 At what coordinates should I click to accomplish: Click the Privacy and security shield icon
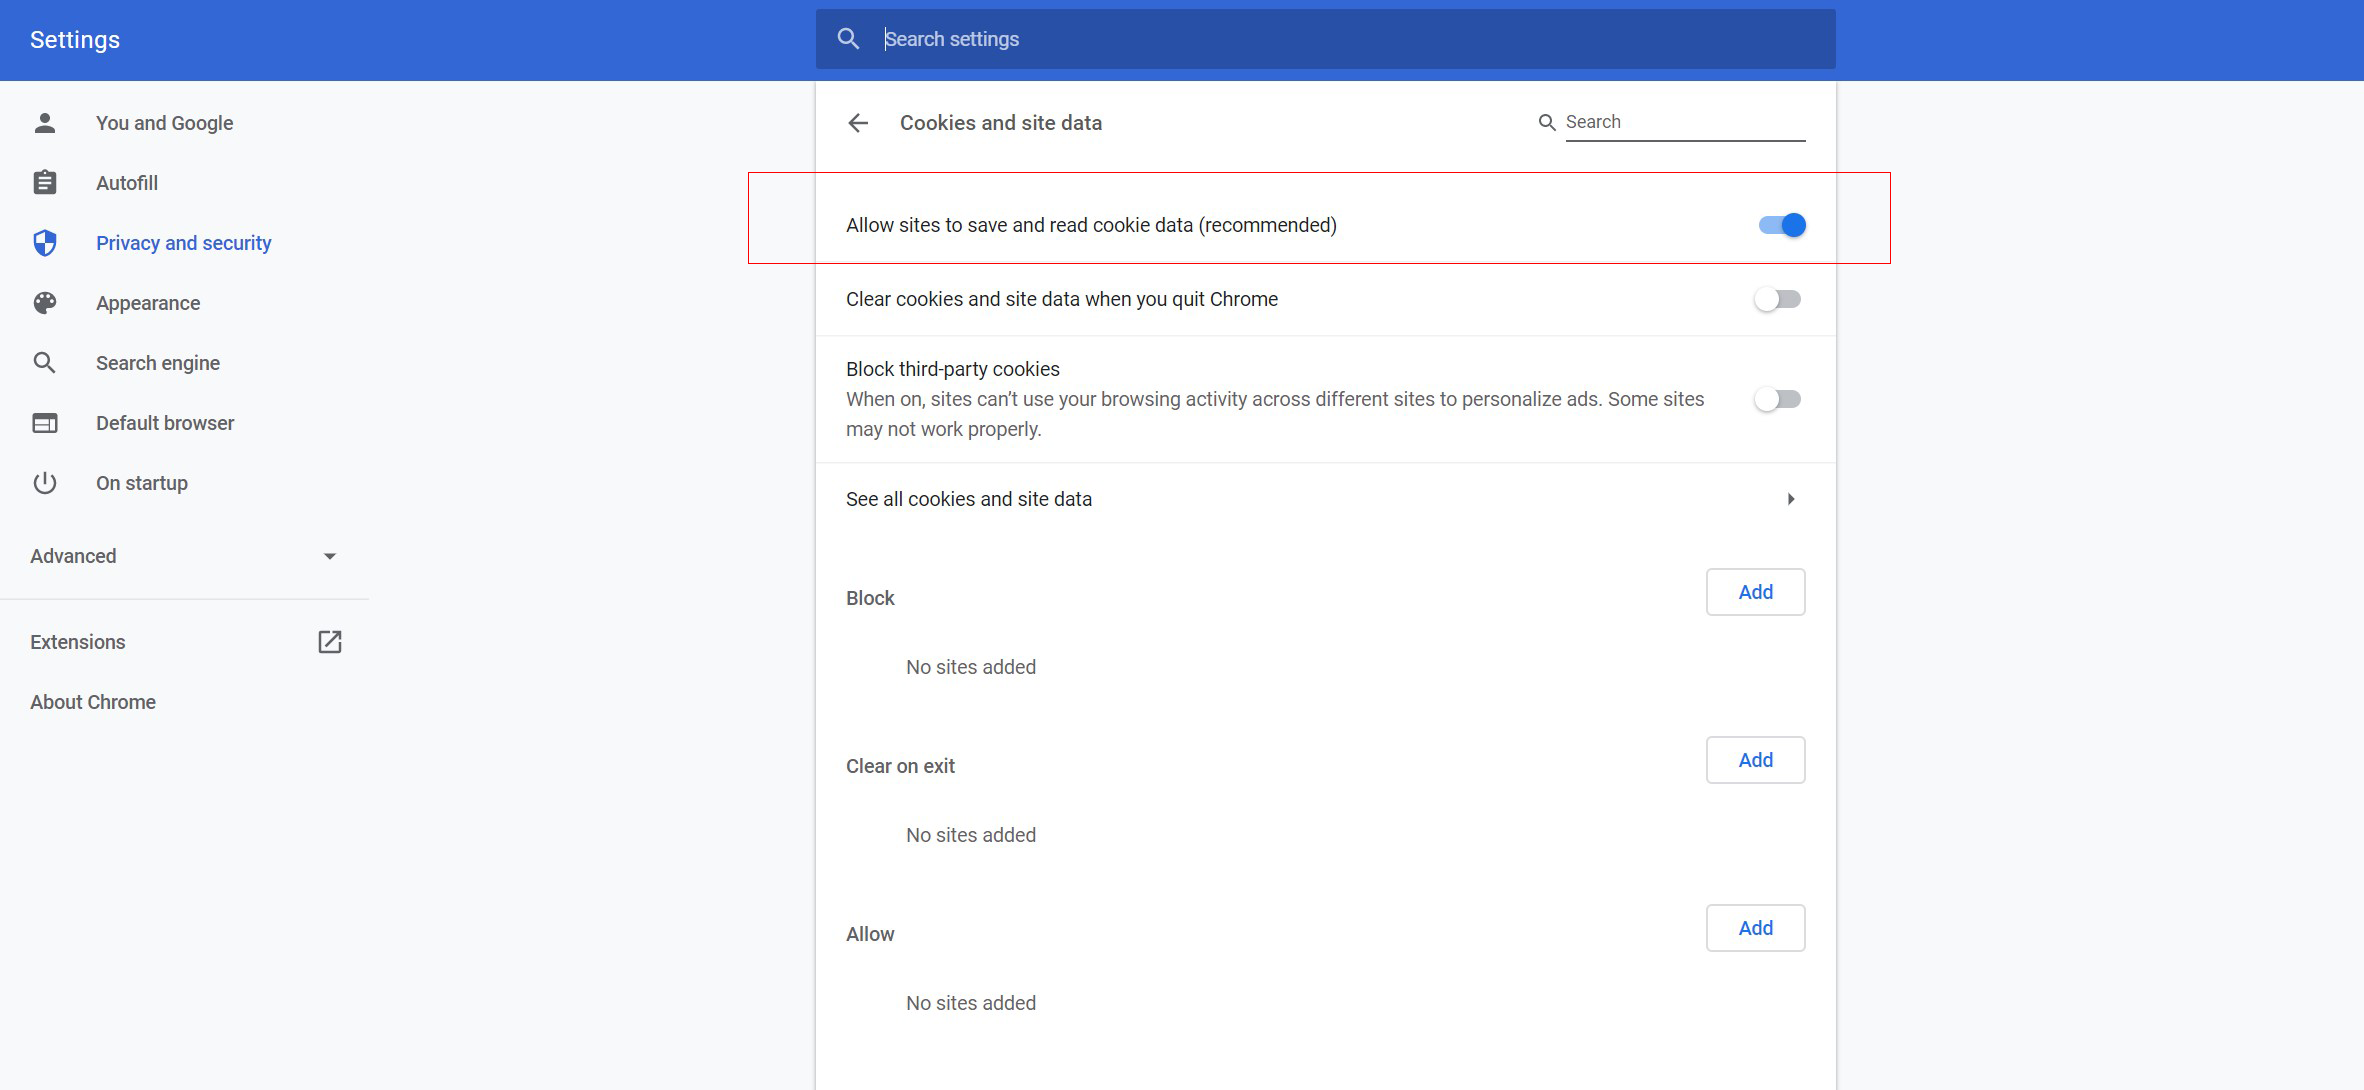pos(44,243)
